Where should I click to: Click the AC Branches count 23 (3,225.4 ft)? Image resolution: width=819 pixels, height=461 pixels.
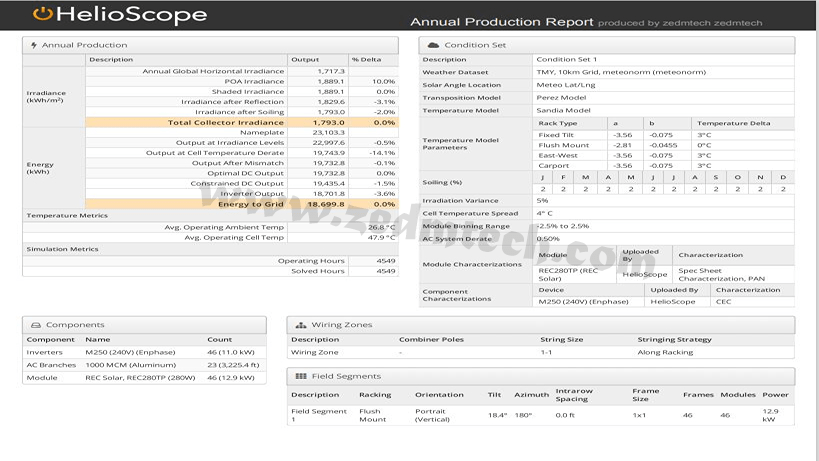pyautogui.click(x=233, y=365)
